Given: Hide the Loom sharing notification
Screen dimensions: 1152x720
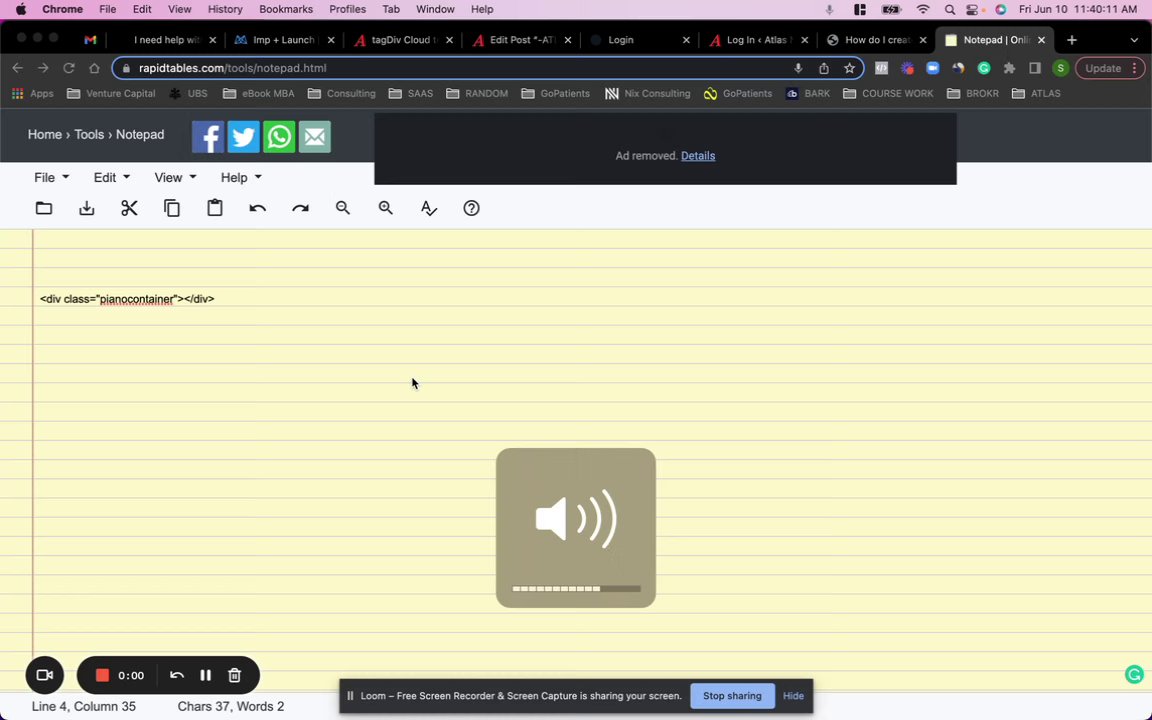Looking at the screenshot, I should pos(793,696).
